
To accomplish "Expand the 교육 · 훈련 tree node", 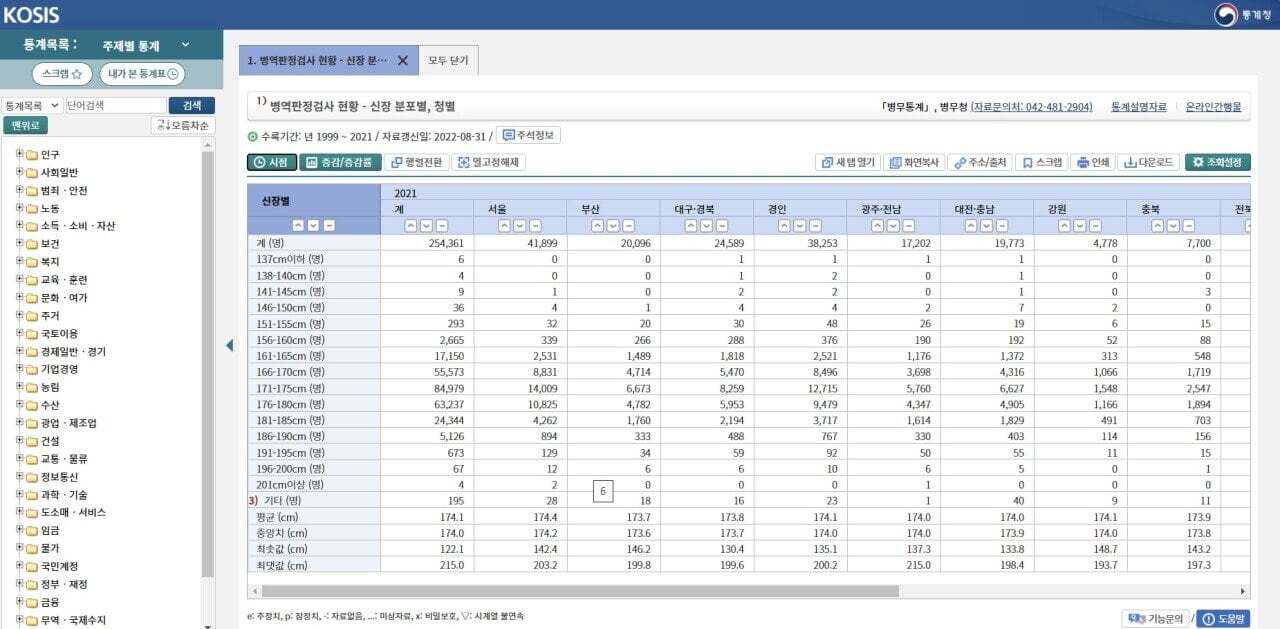I will pyautogui.click(x=19, y=280).
